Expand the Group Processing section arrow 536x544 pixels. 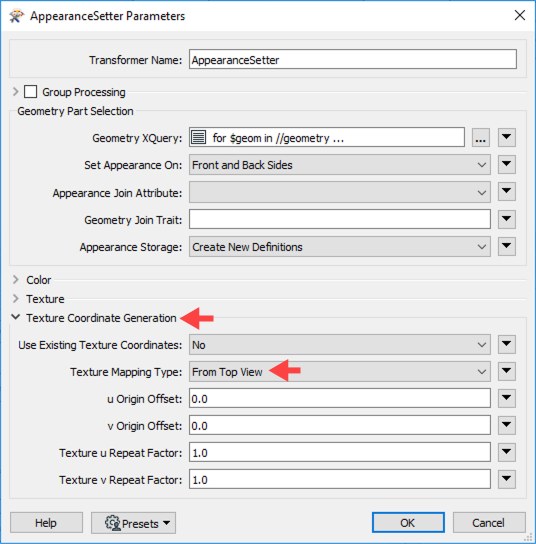(15, 92)
